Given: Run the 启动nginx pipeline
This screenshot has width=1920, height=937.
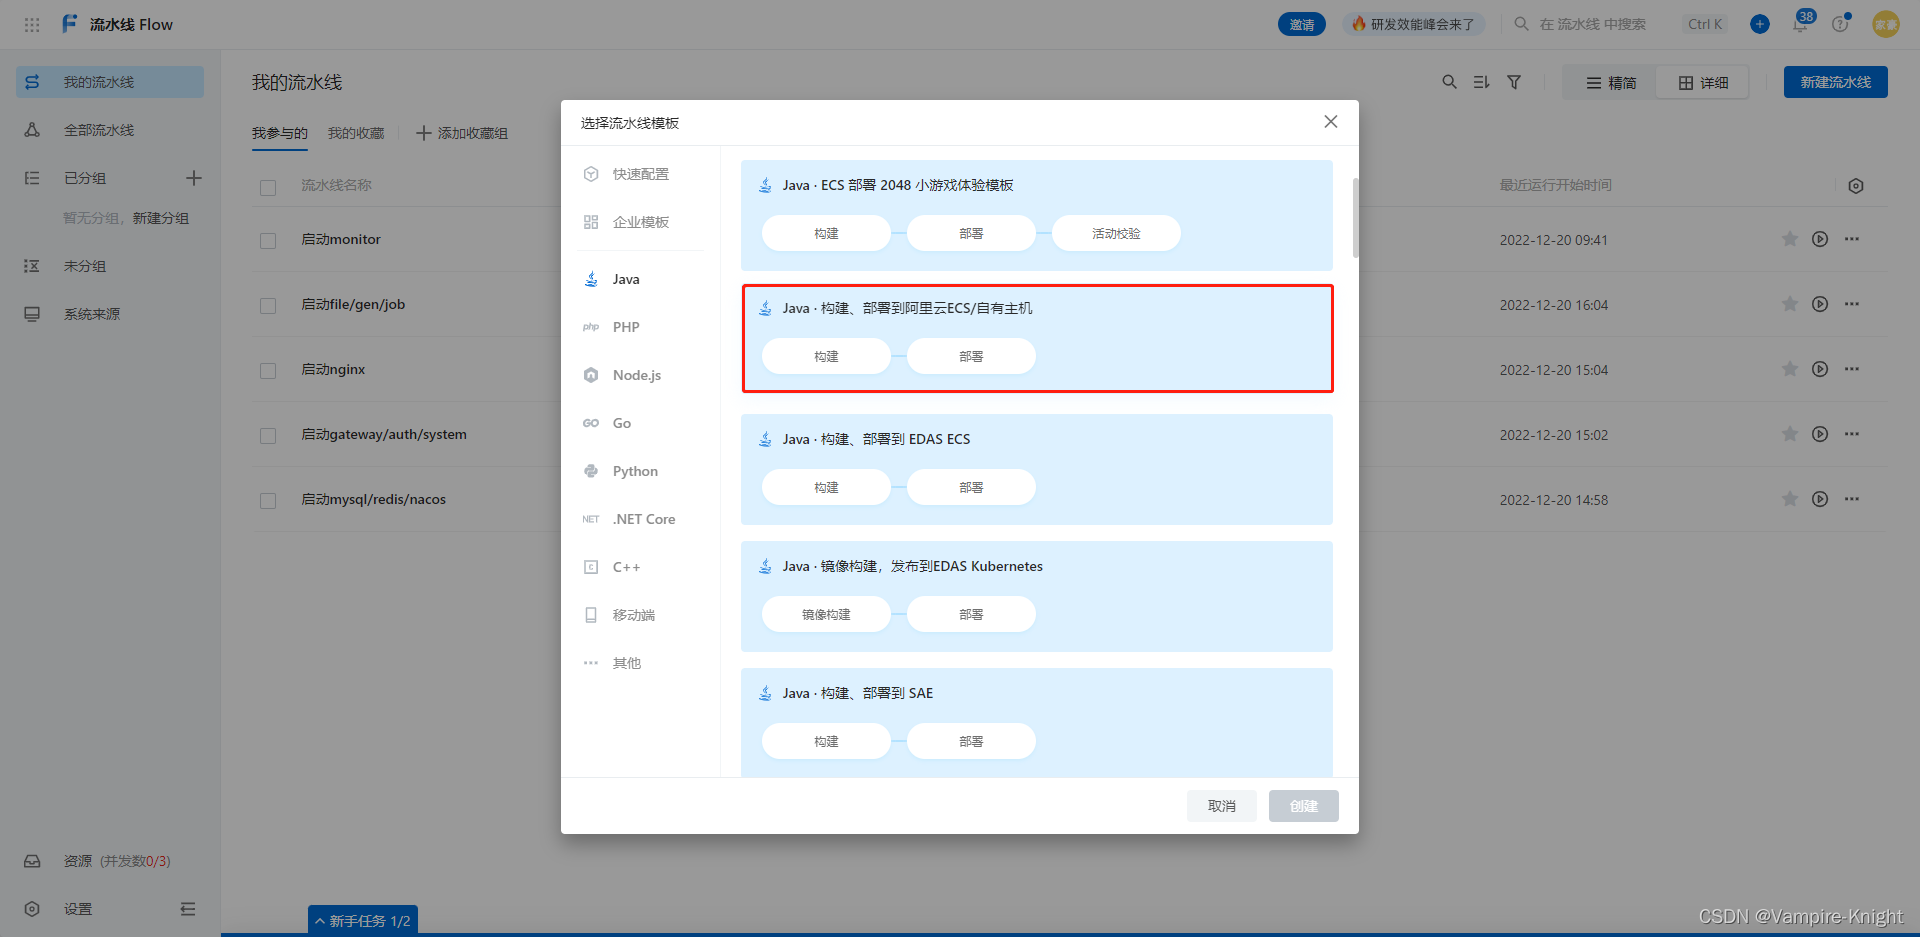Looking at the screenshot, I should point(1820,369).
